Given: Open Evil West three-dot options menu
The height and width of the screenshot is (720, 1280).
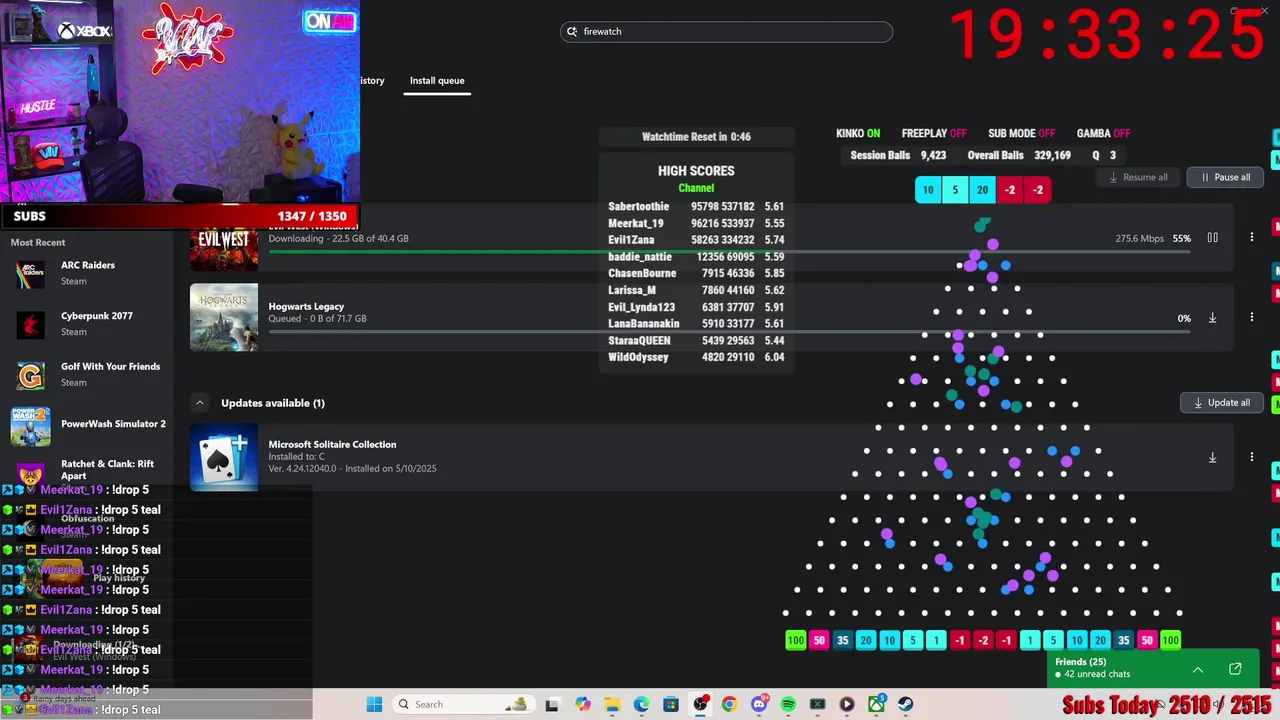Looking at the screenshot, I should point(1251,238).
